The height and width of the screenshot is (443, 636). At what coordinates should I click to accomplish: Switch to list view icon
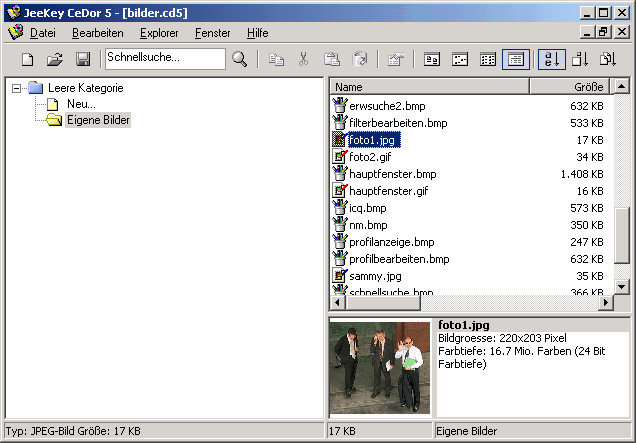click(x=488, y=60)
